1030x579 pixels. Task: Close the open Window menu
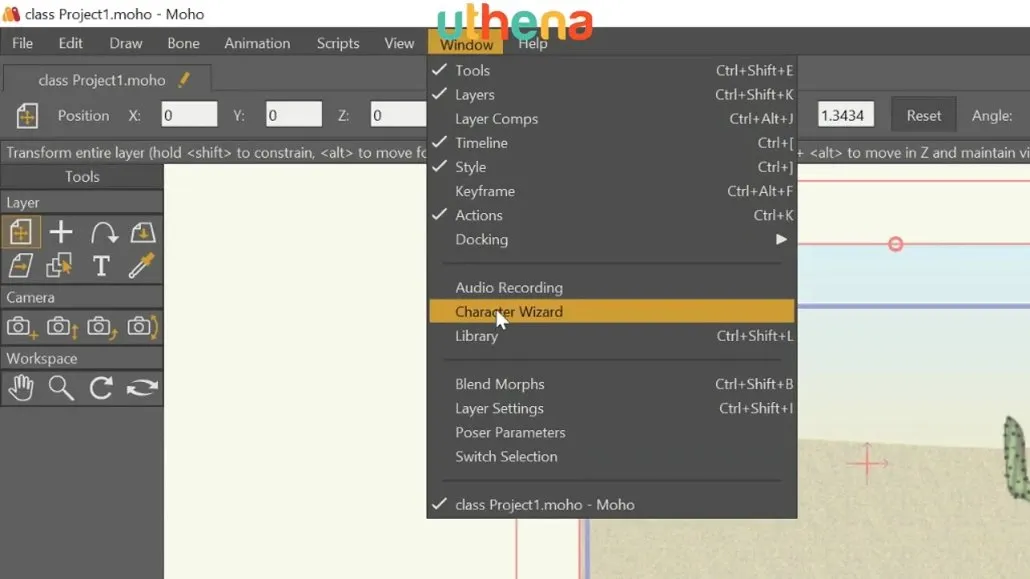pyautogui.click(x=466, y=44)
